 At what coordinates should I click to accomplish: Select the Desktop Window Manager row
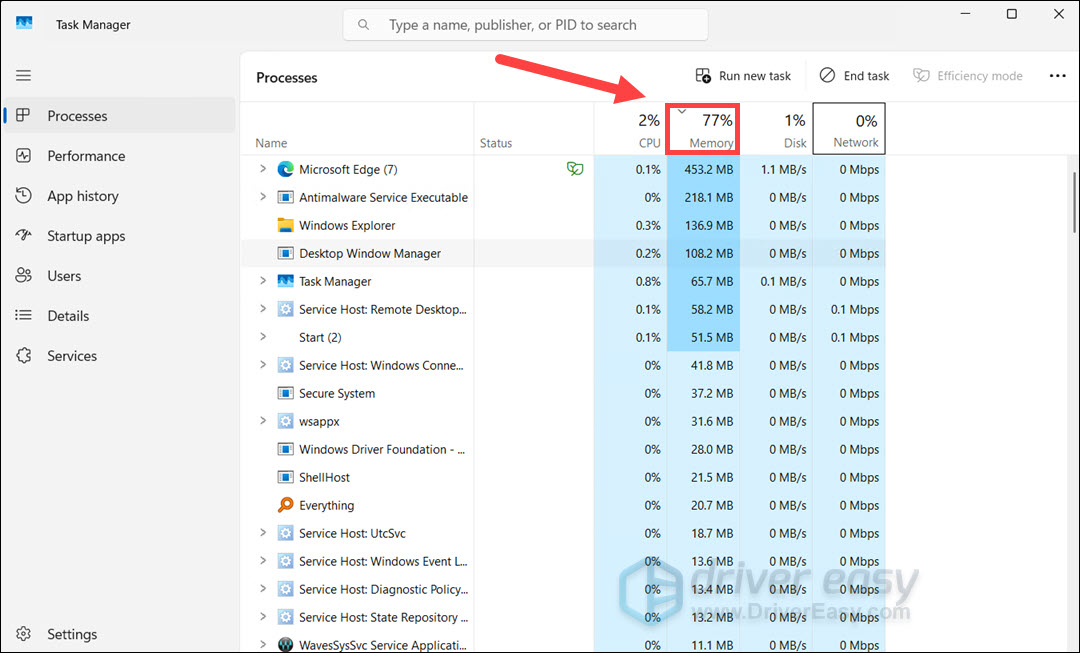[563, 253]
